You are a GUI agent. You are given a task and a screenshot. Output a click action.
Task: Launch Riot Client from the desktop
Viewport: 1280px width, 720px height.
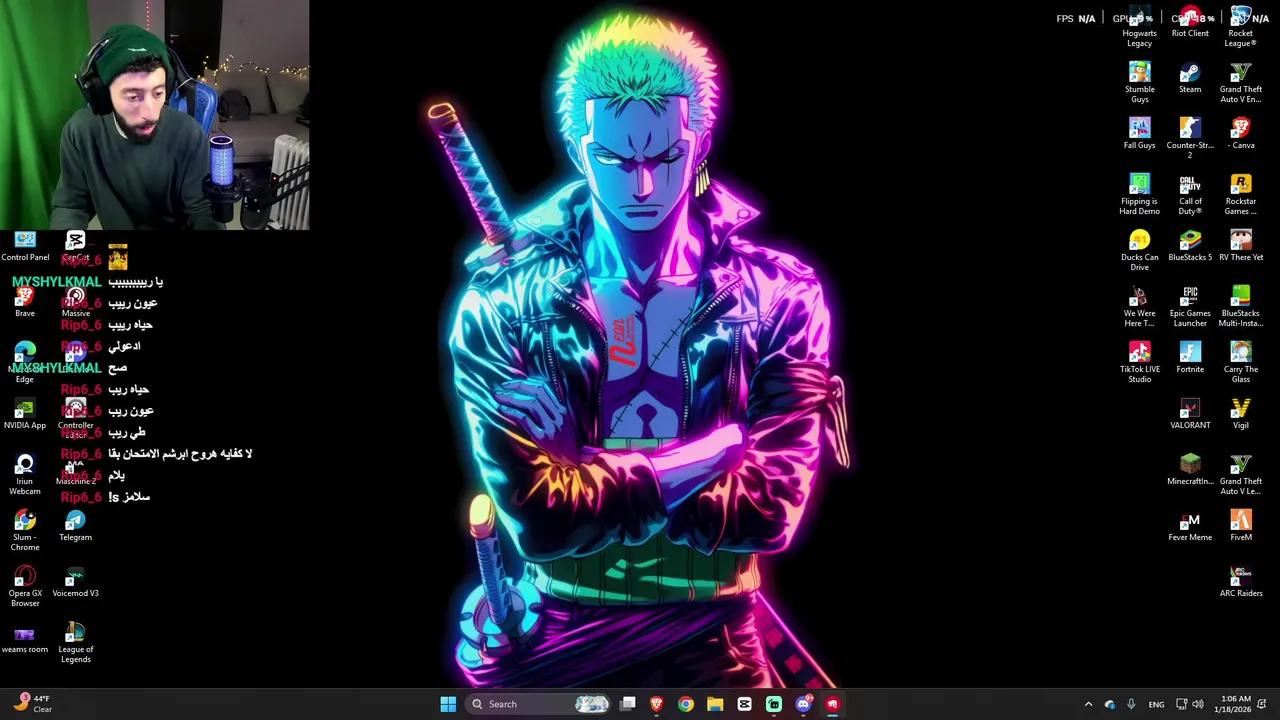(x=1190, y=22)
